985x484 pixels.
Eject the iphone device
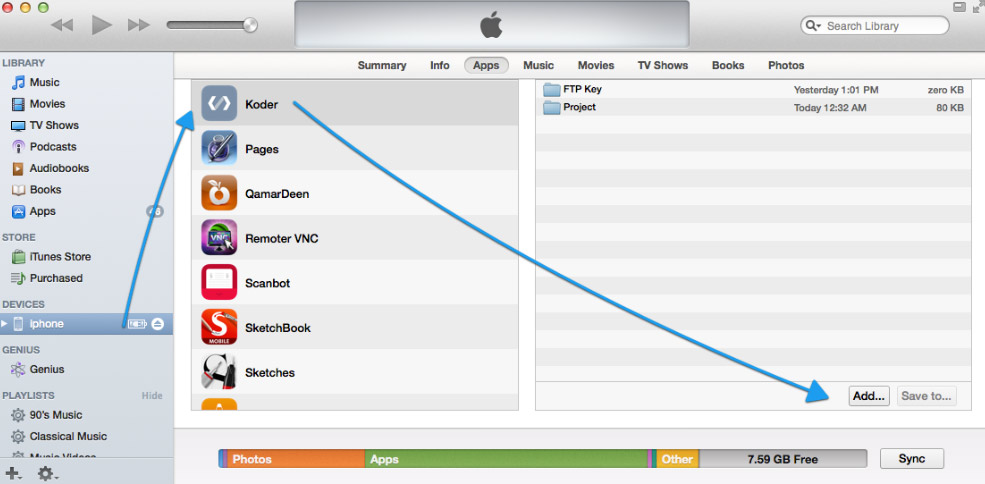[x=158, y=324]
